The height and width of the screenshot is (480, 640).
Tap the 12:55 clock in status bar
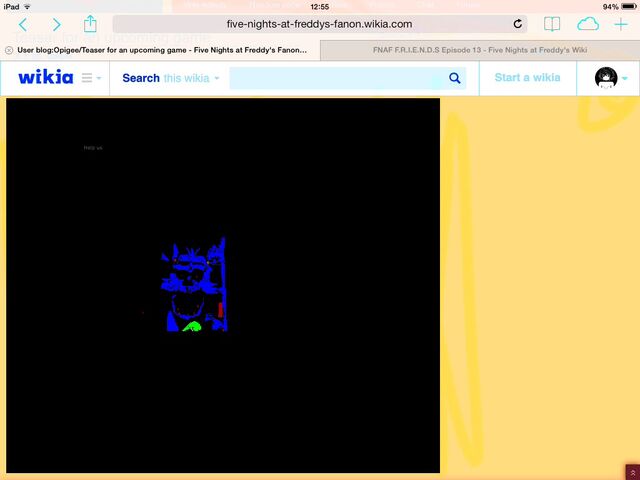(x=320, y=7)
